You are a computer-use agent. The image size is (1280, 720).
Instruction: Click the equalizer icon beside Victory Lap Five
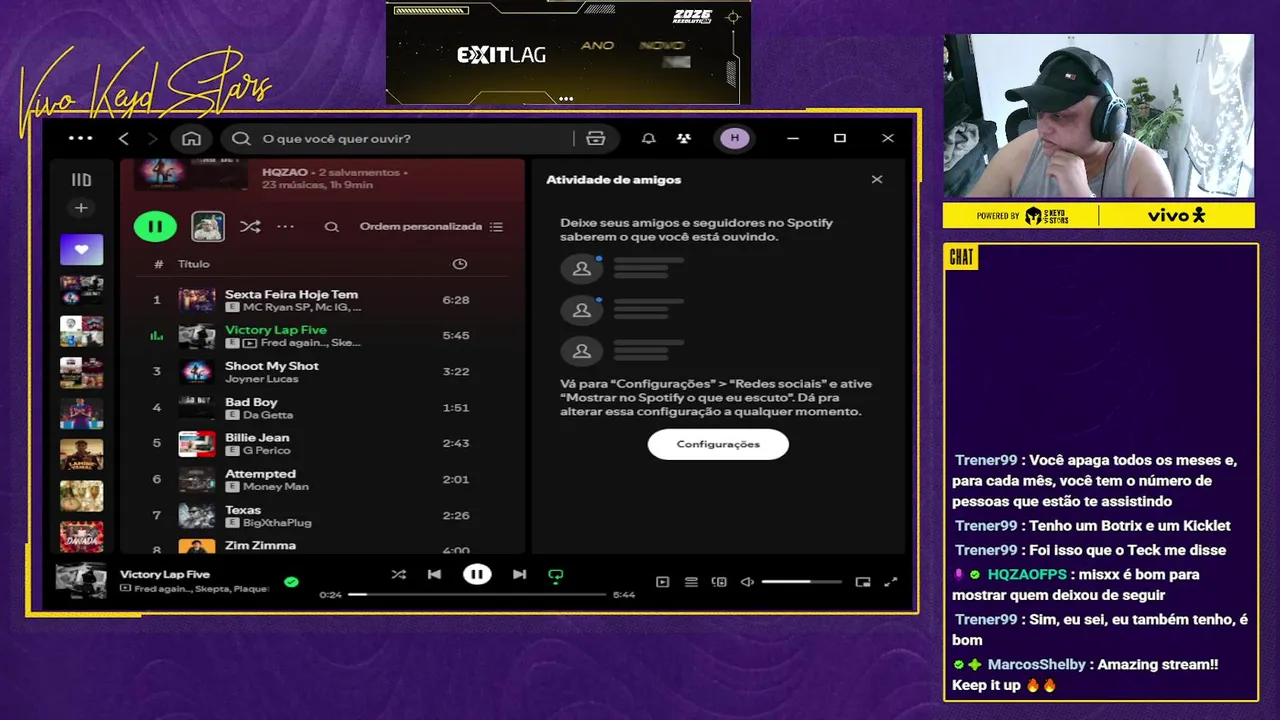point(156,336)
